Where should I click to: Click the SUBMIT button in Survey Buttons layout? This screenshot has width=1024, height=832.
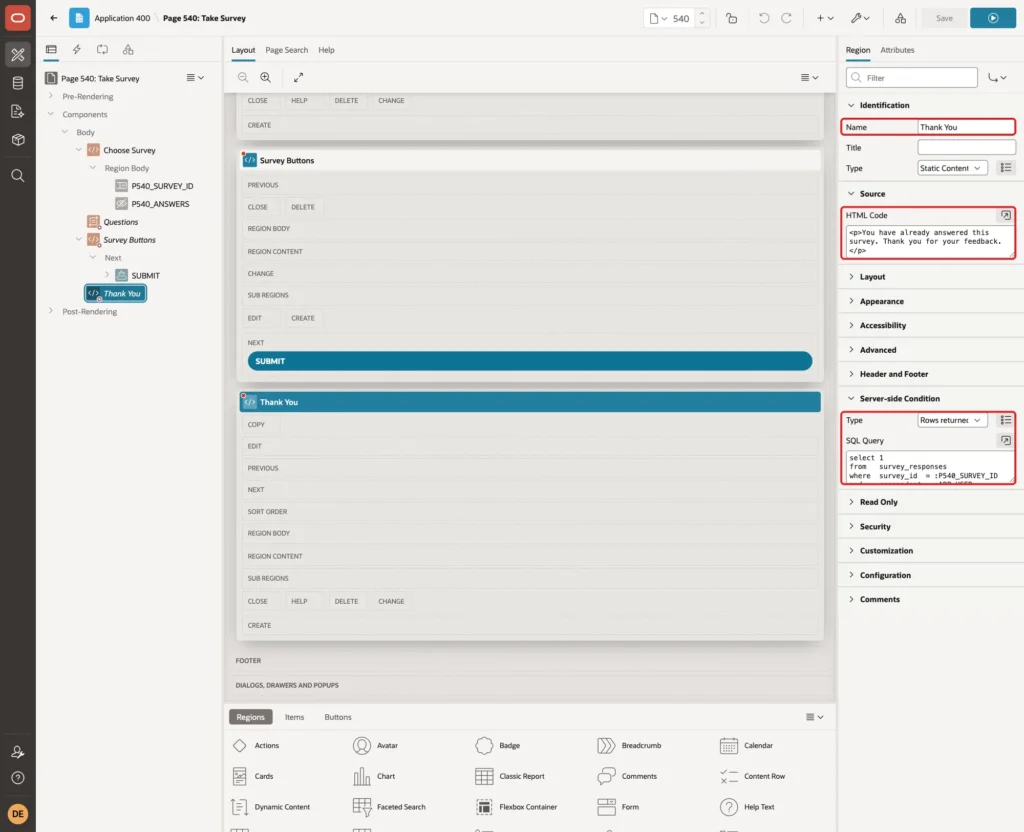[530, 361]
